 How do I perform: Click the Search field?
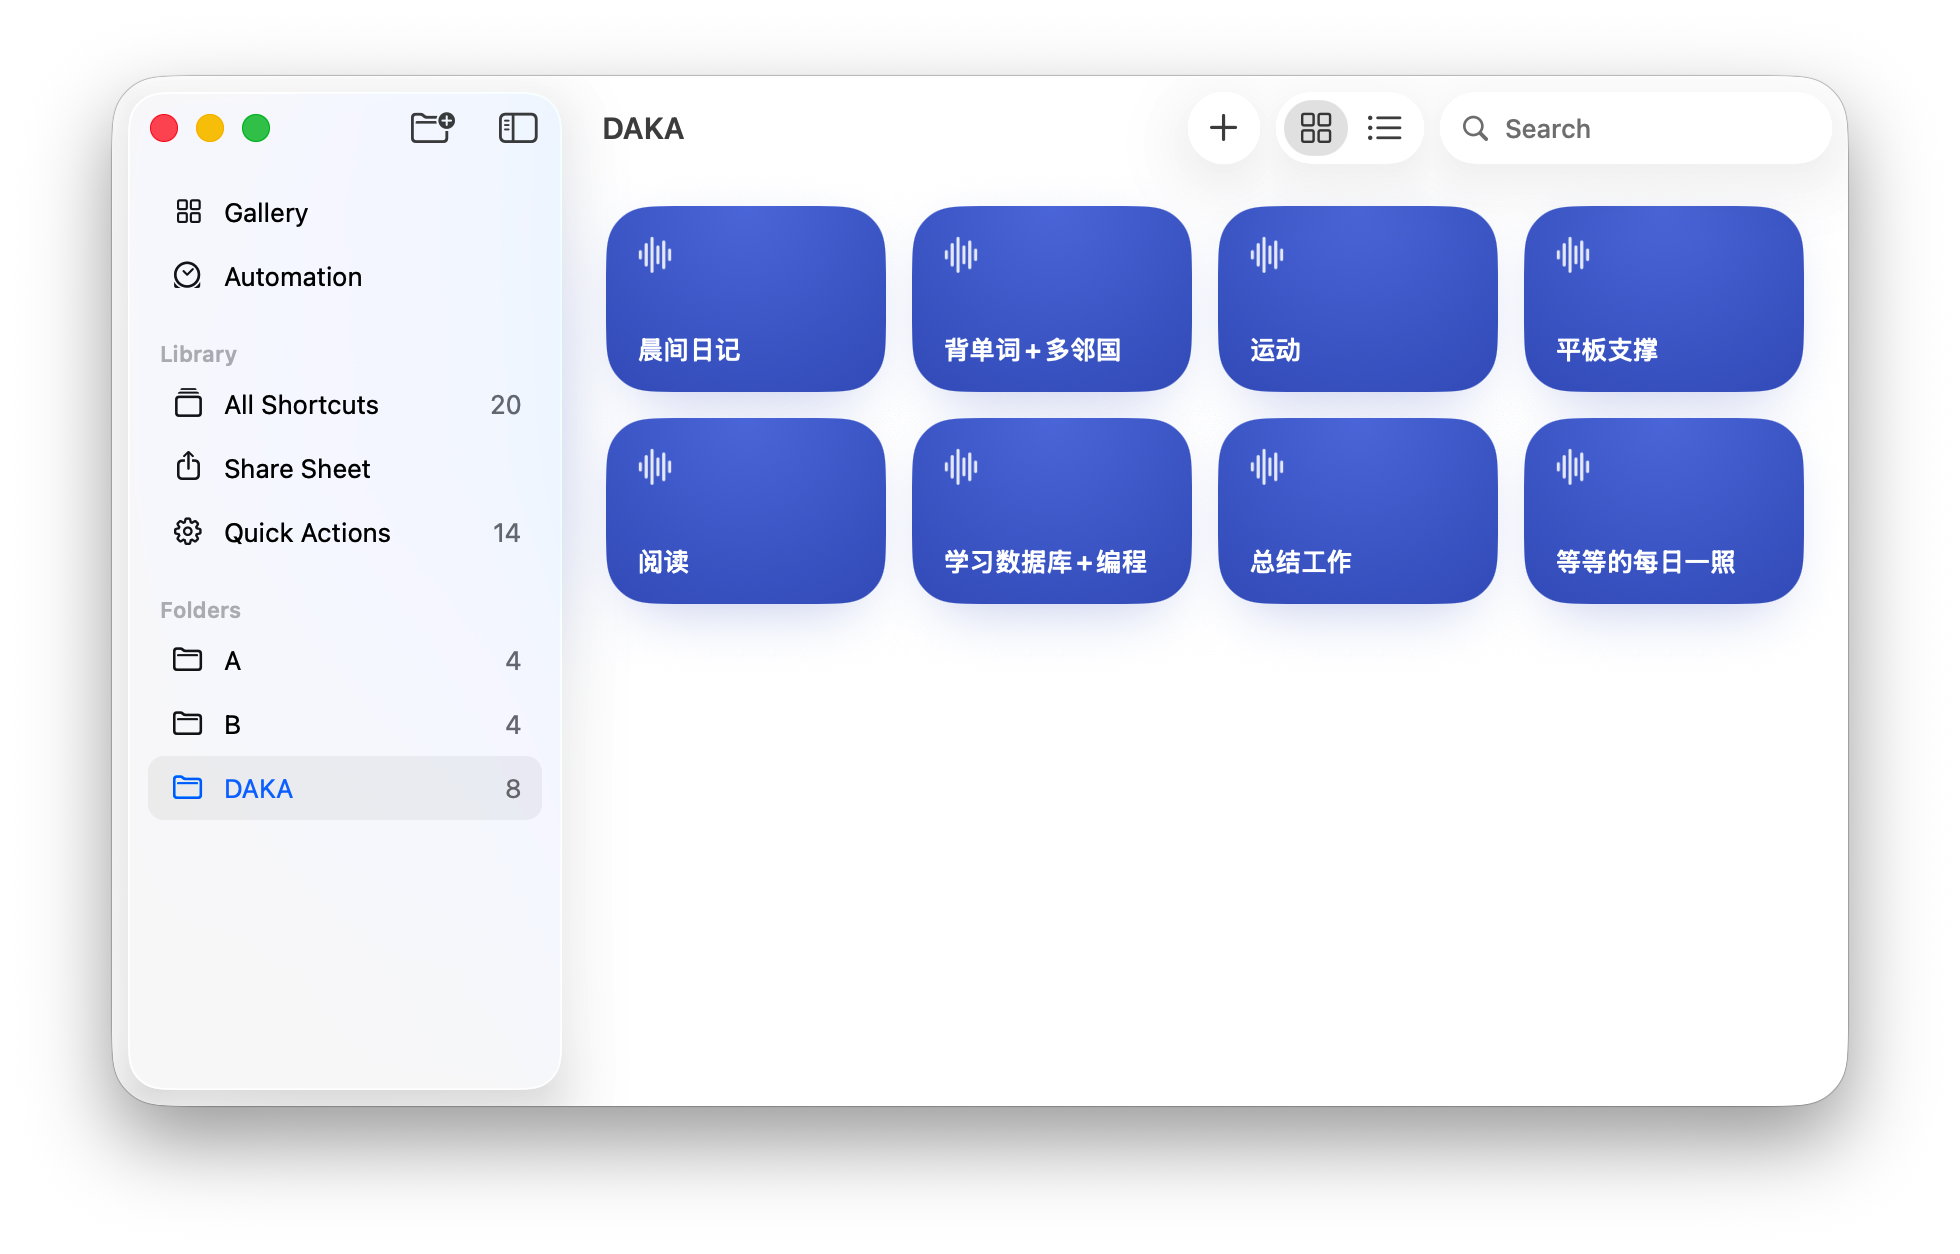pyautogui.click(x=1650, y=128)
